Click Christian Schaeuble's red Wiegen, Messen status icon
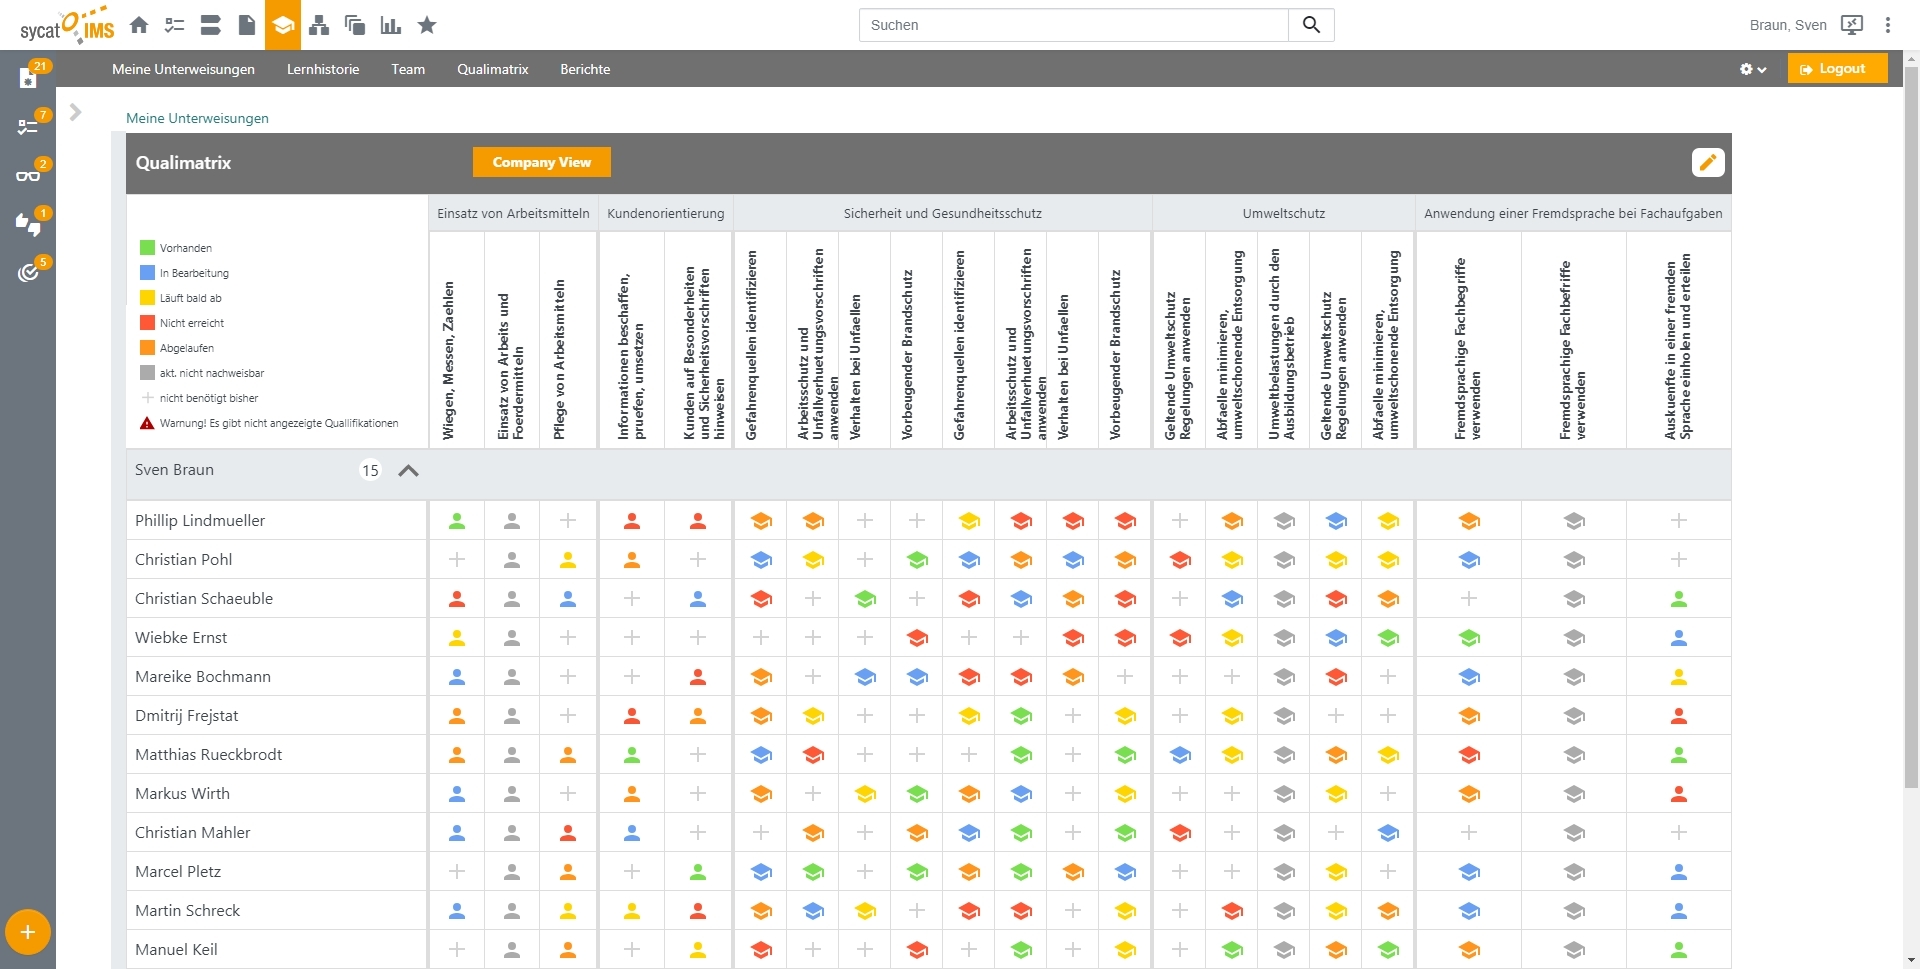This screenshot has width=1920, height=969. point(457,599)
